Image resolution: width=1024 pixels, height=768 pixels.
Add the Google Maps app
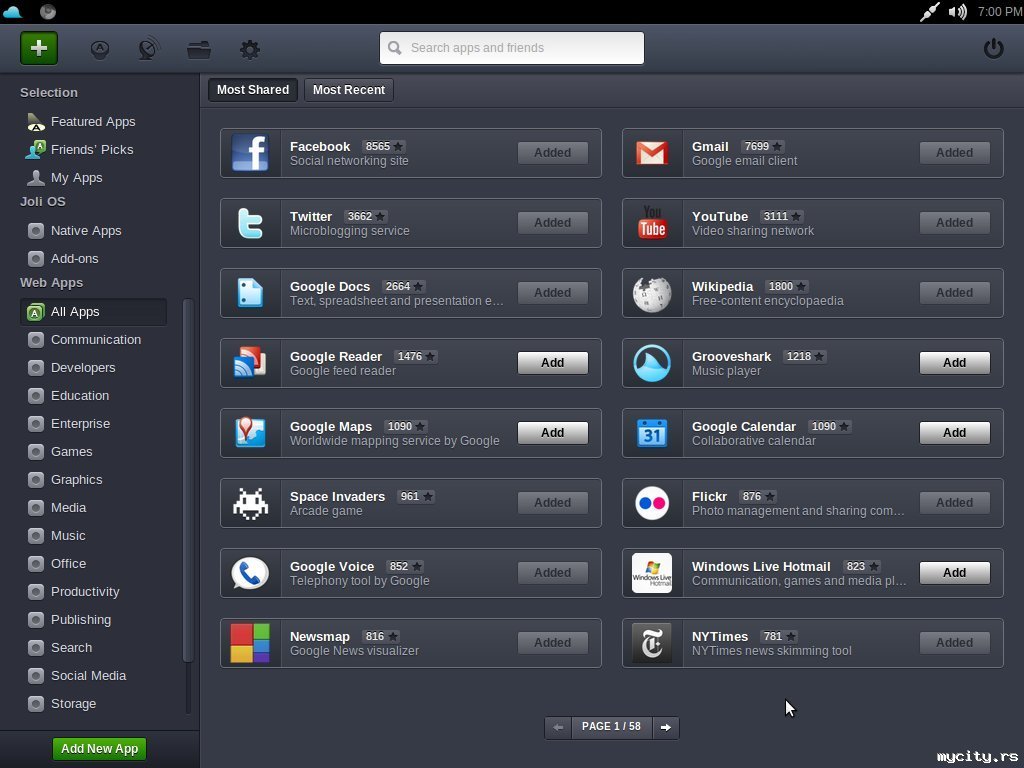point(552,432)
